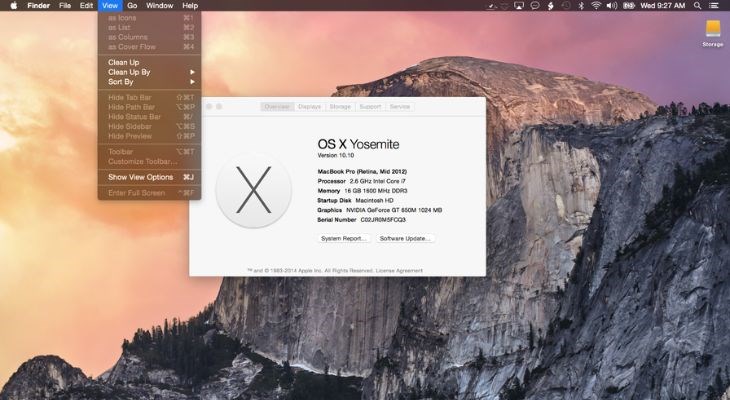The width and height of the screenshot is (730, 400).
Task: Click the dimmed Hide Sidebar item
Action: (149, 127)
